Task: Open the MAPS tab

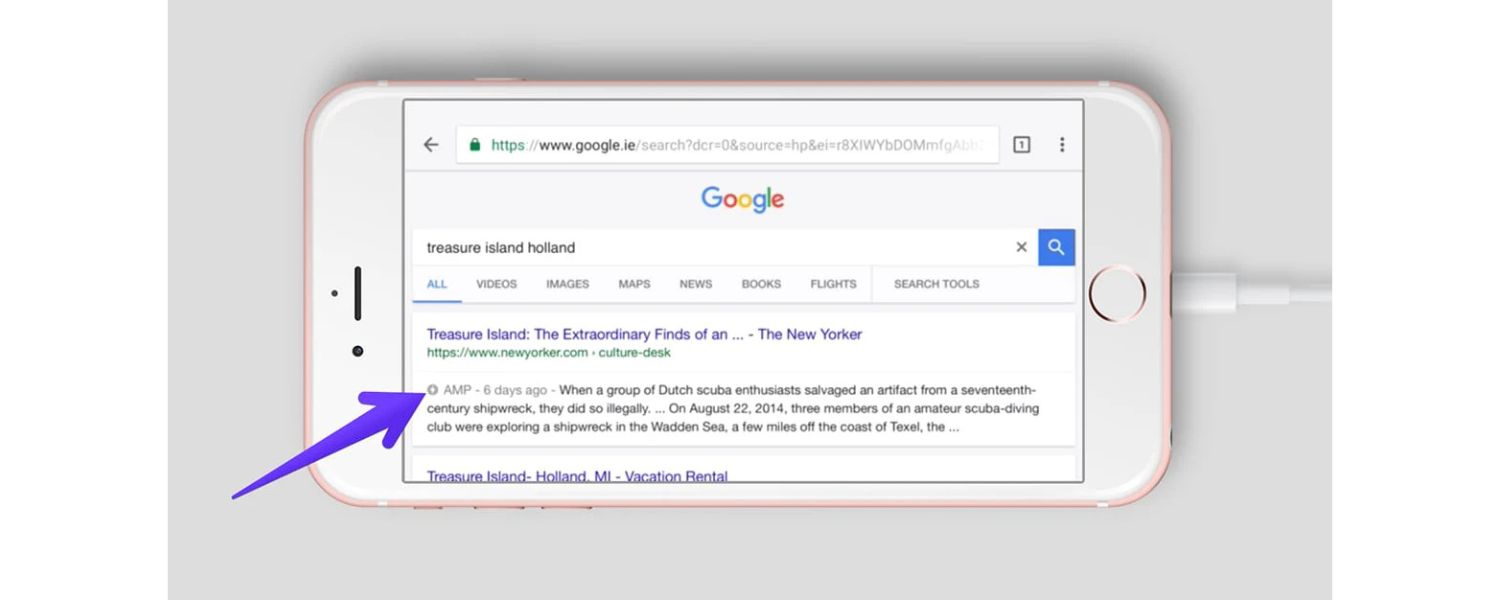Action: (x=634, y=284)
